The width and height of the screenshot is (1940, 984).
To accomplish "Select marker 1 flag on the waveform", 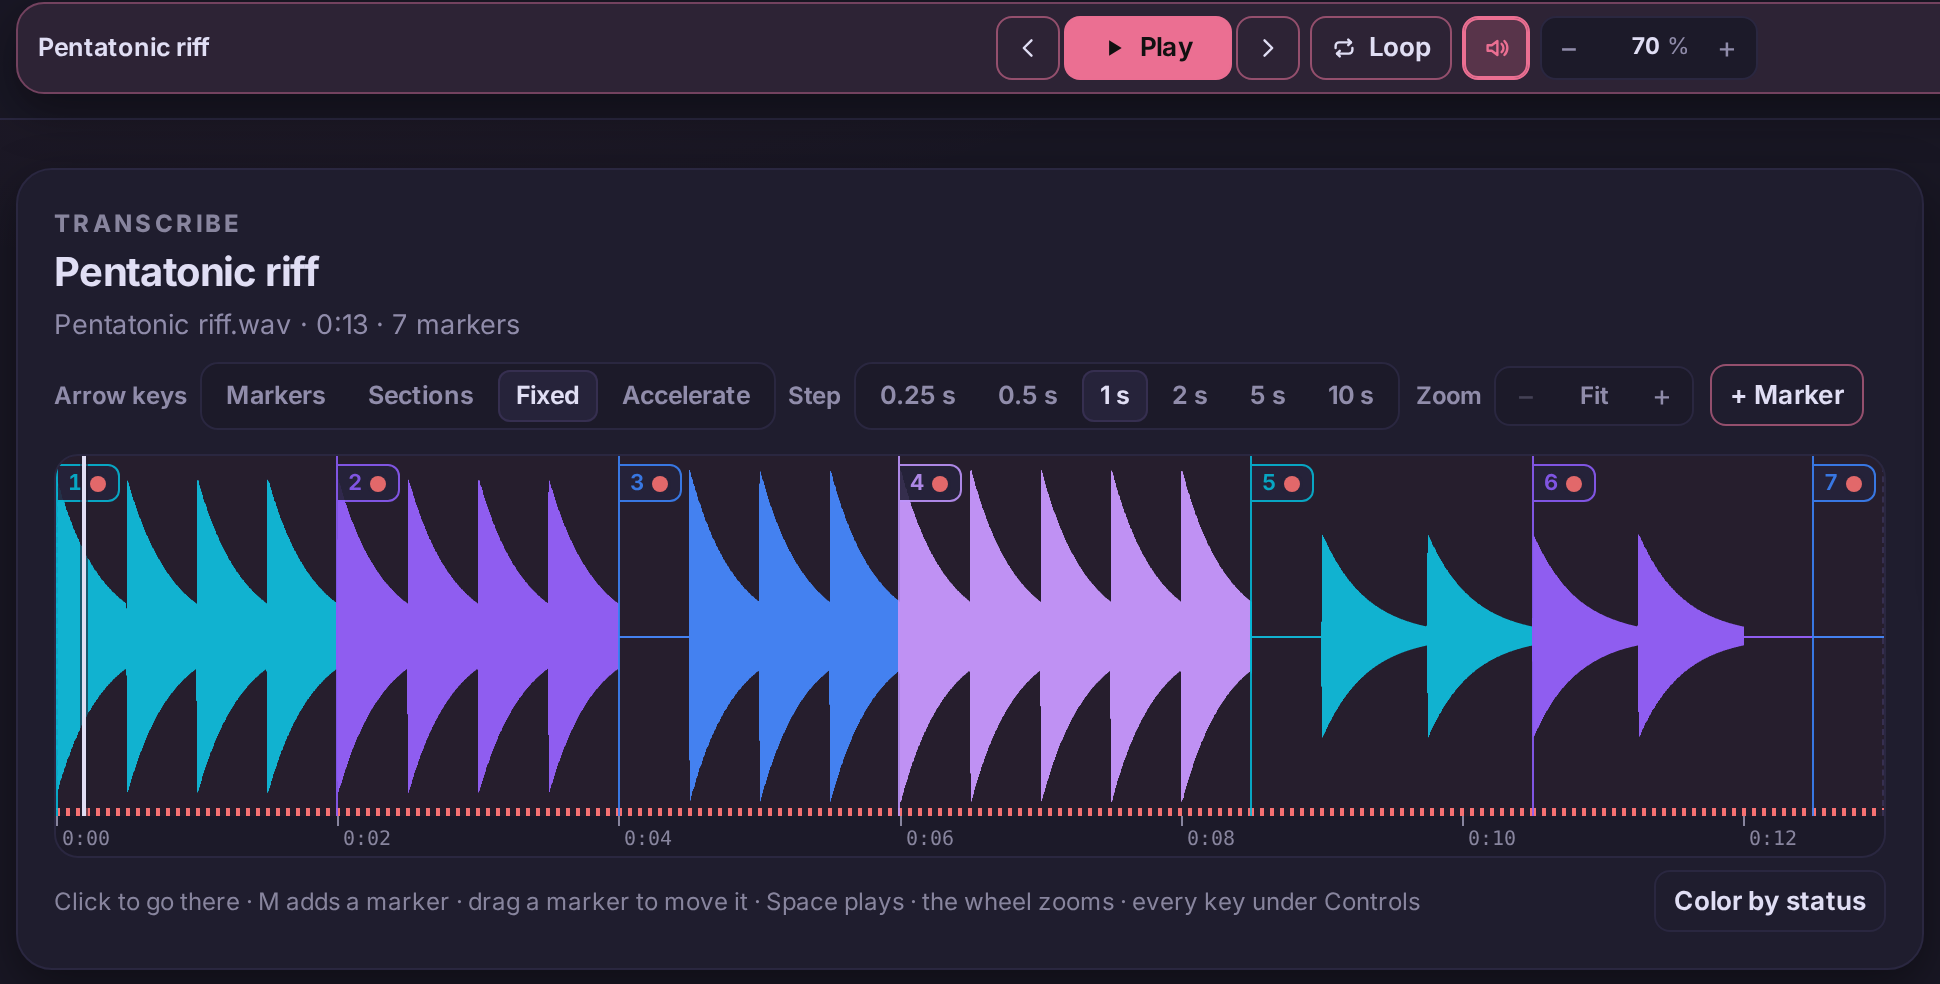I will (88, 483).
